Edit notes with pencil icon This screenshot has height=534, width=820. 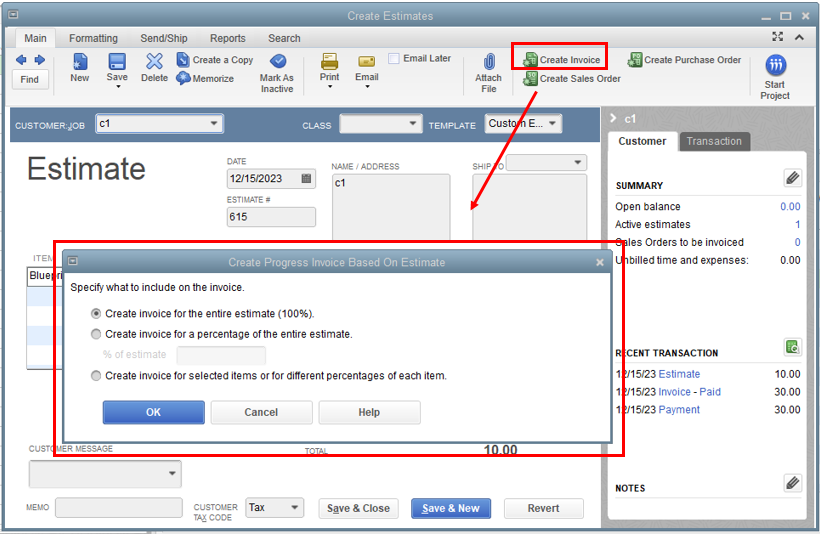click(792, 482)
